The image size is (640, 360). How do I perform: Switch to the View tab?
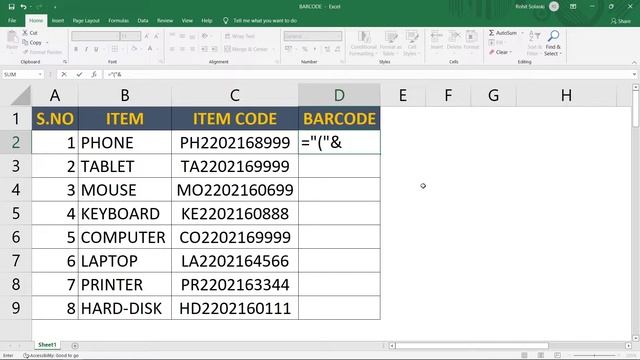click(187, 20)
